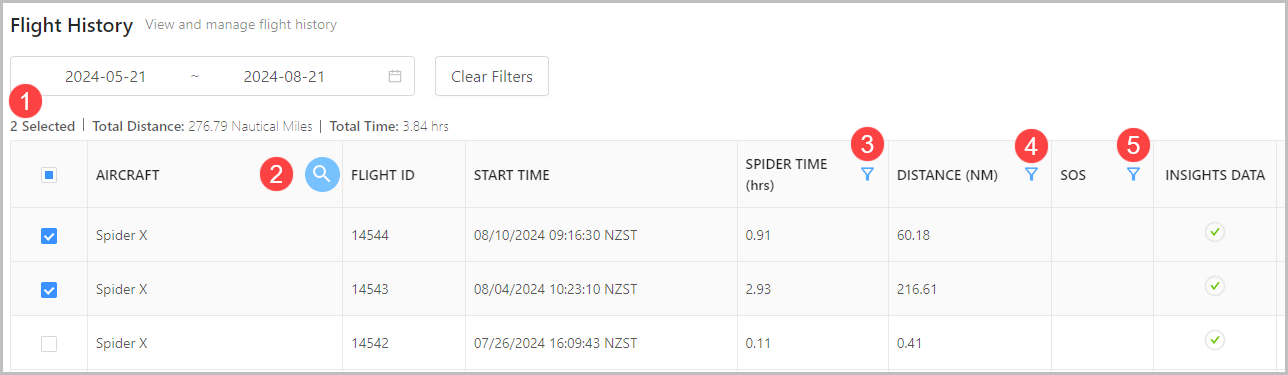The image size is (1288, 375).
Task: Open the SOS column filter funnel
Action: tap(1133, 174)
